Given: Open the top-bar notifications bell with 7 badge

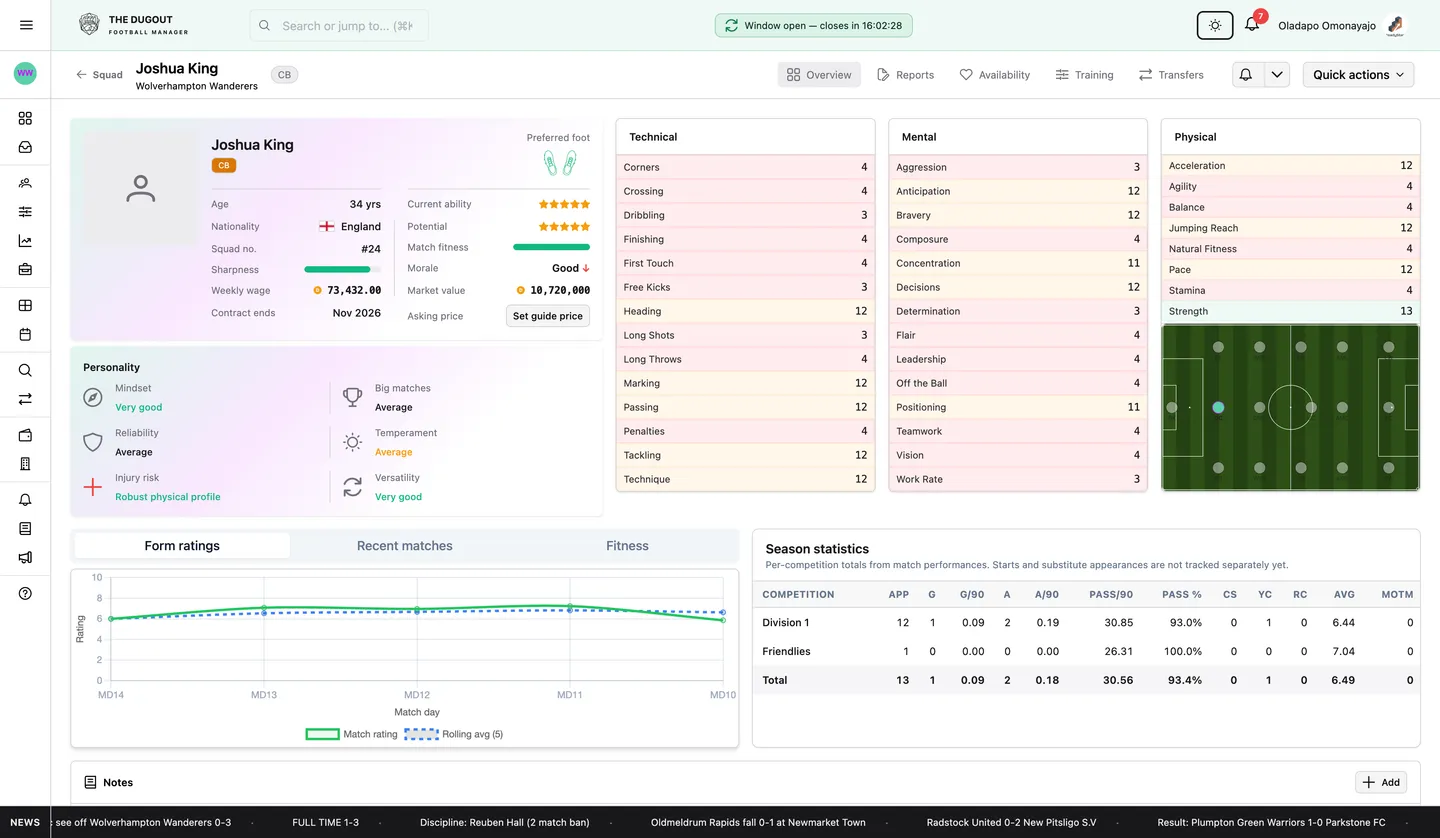Looking at the screenshot, I should click(1252, 25).
